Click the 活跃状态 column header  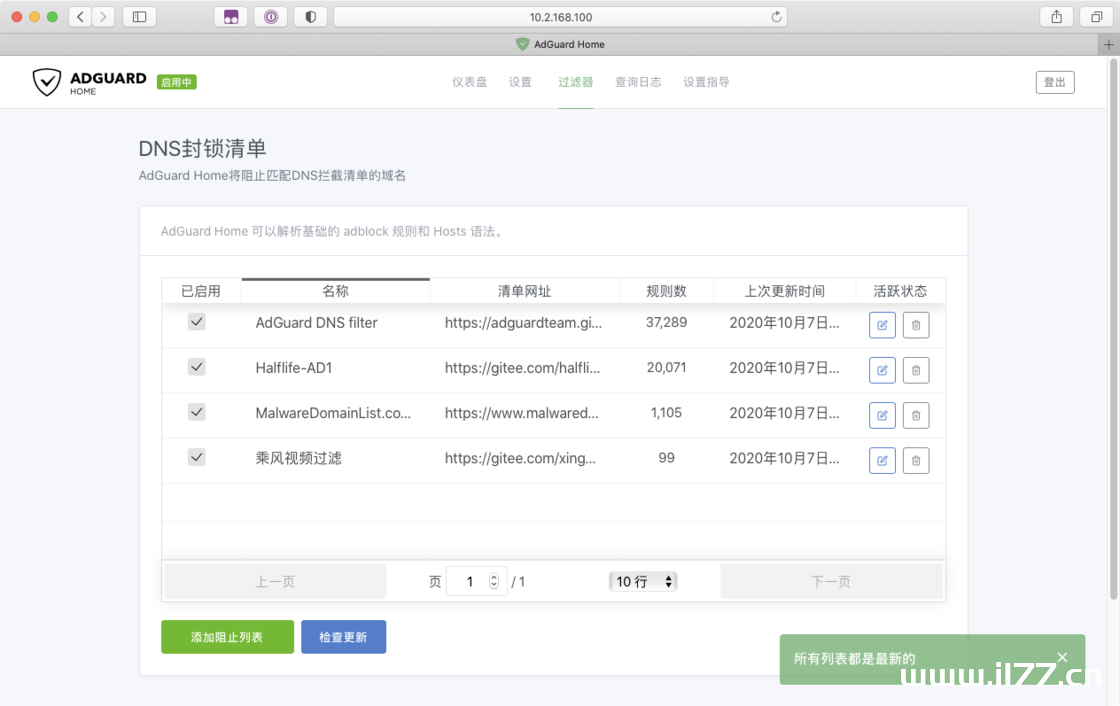pyautogui.click(x=900, y=291)
